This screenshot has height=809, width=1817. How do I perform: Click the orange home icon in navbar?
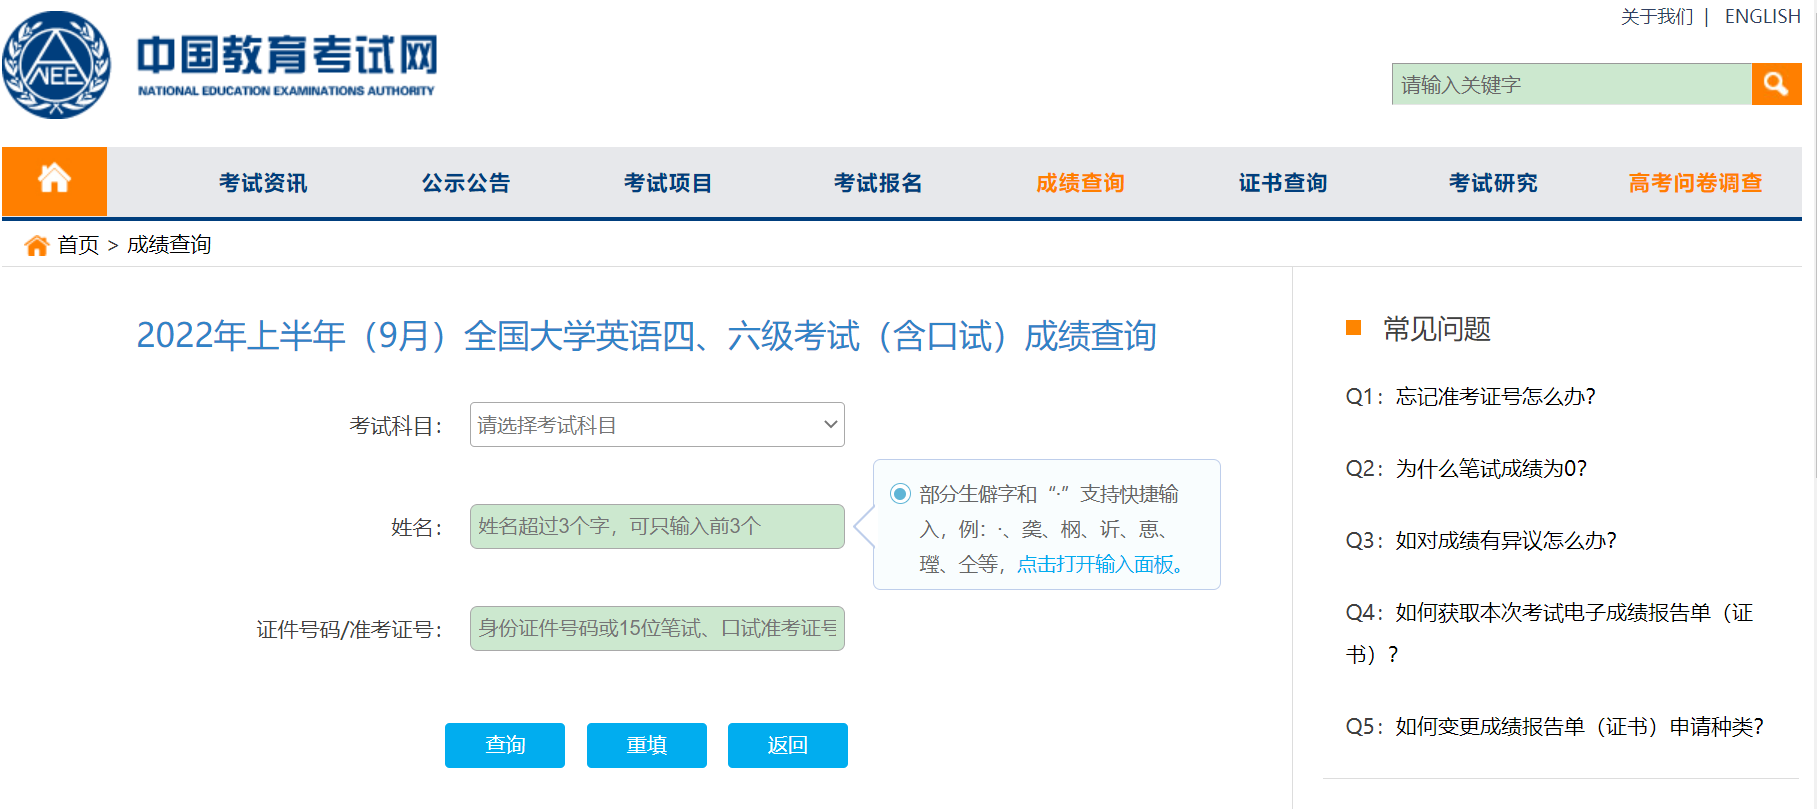54,181
